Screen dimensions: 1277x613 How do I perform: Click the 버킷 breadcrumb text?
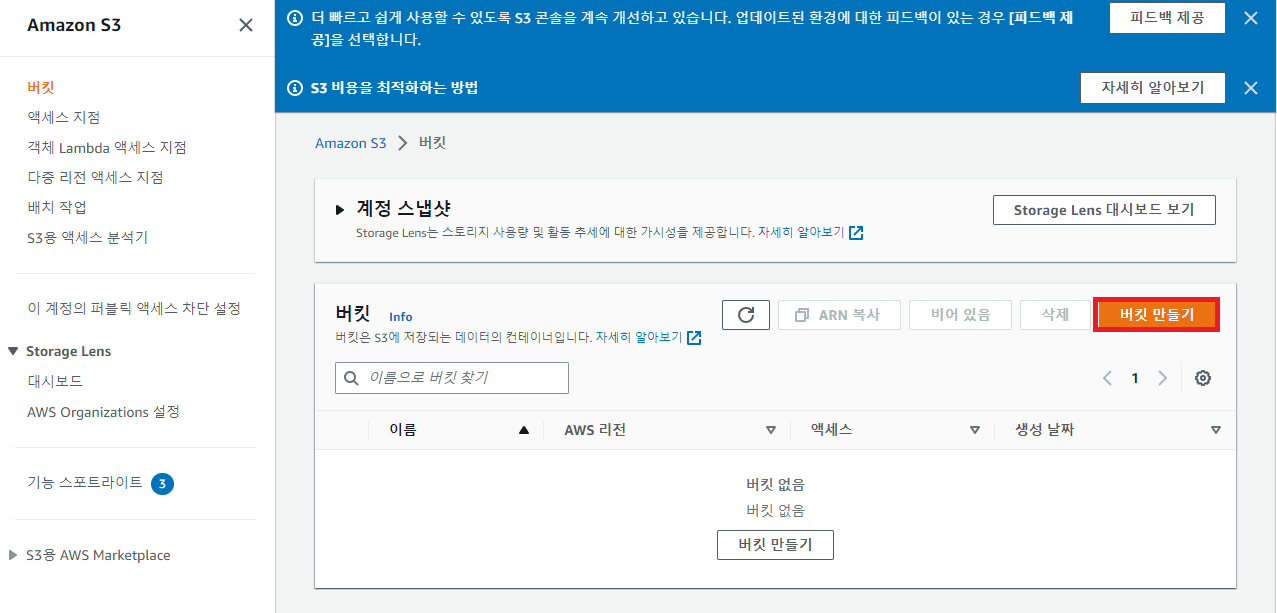point(432,143)
